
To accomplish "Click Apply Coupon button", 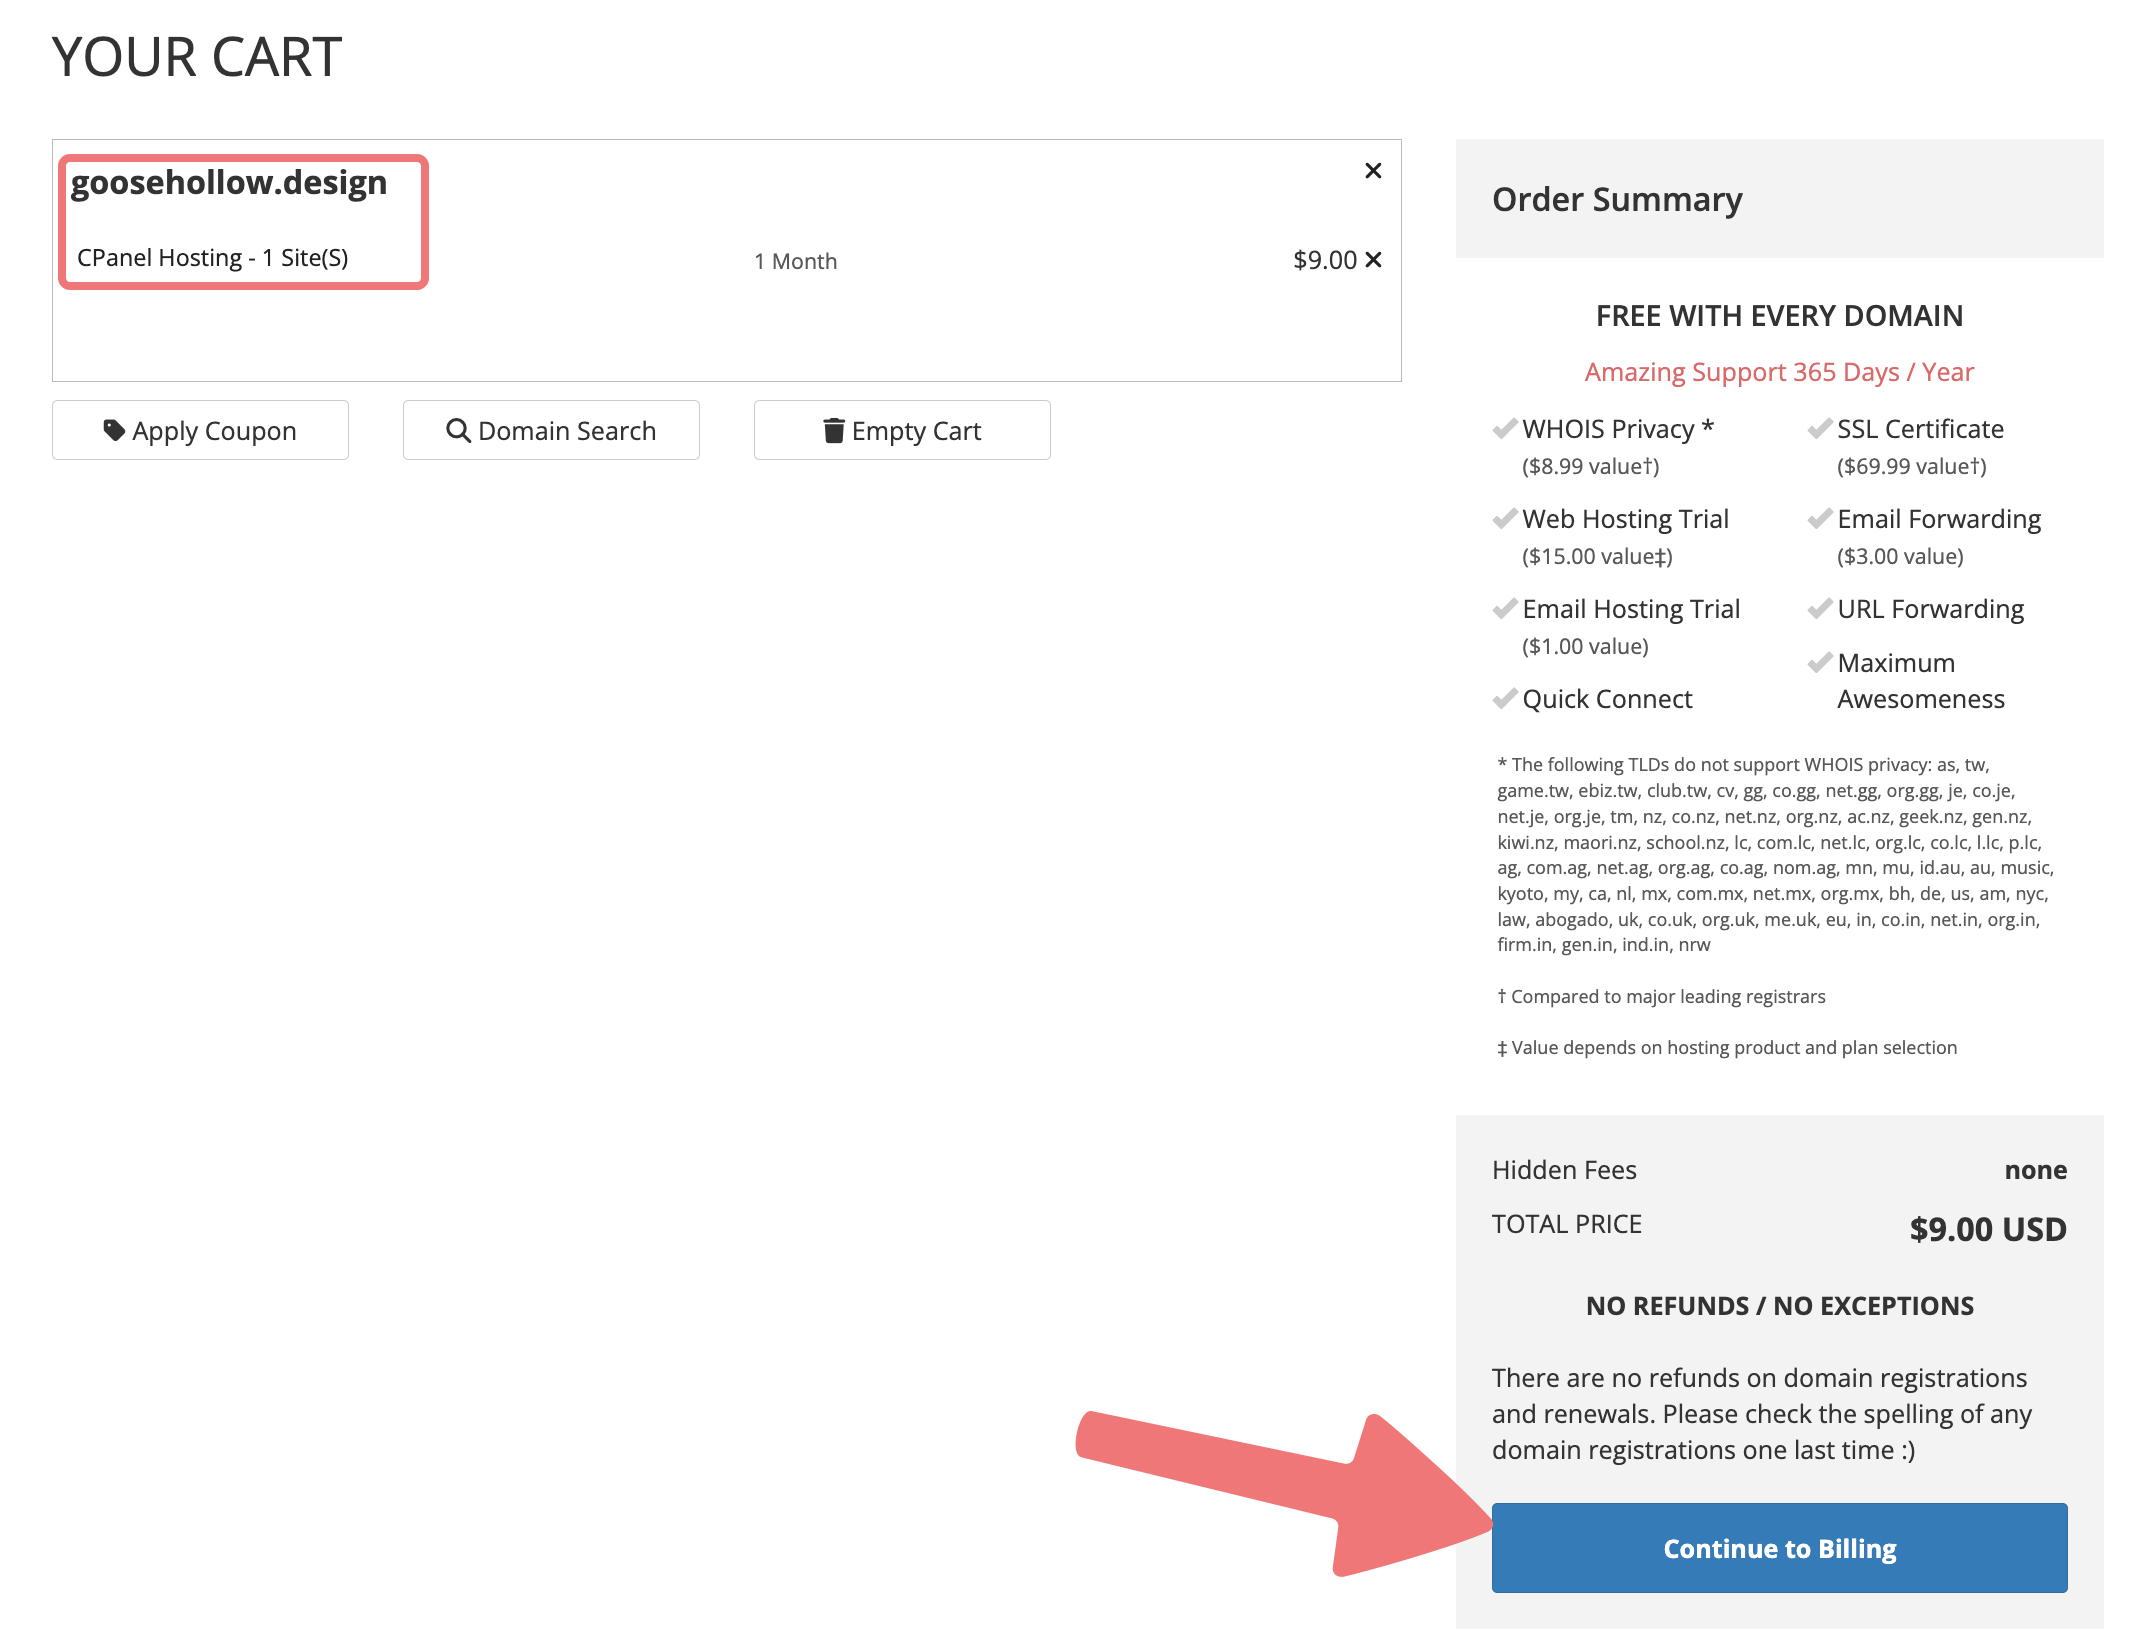I will (200, 430).
